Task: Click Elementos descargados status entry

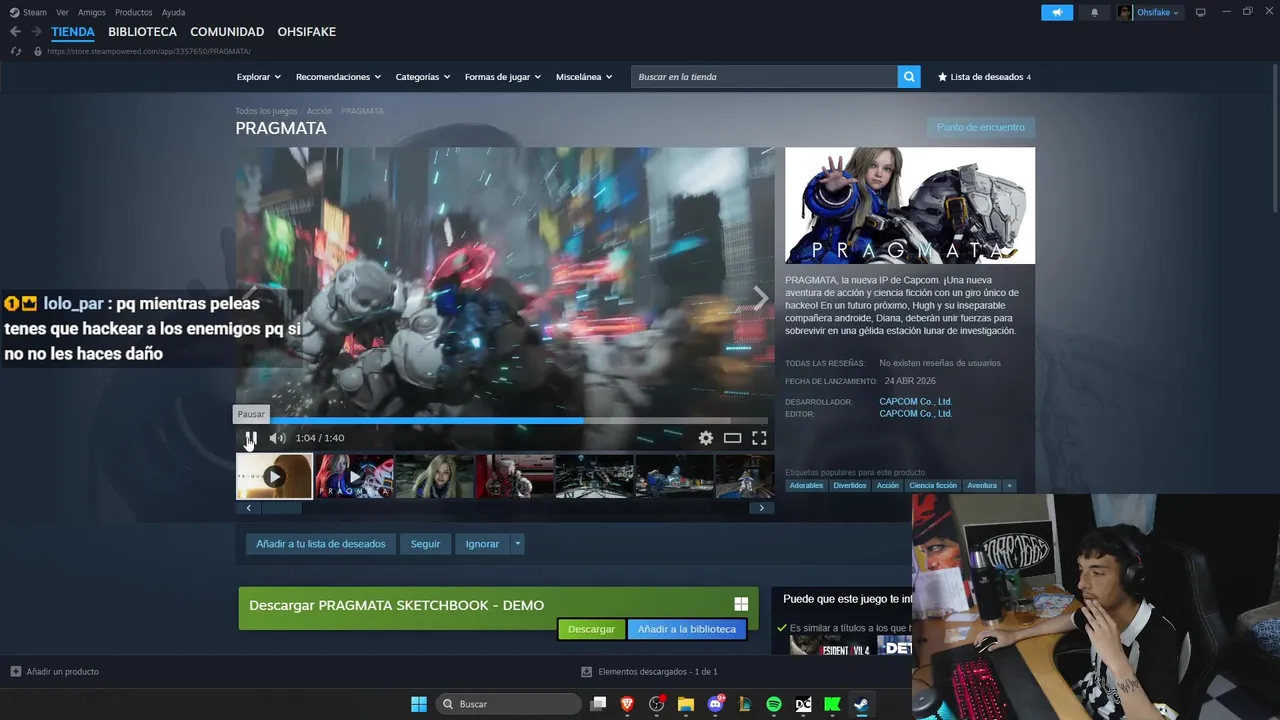Action: (x=650, y=672)
